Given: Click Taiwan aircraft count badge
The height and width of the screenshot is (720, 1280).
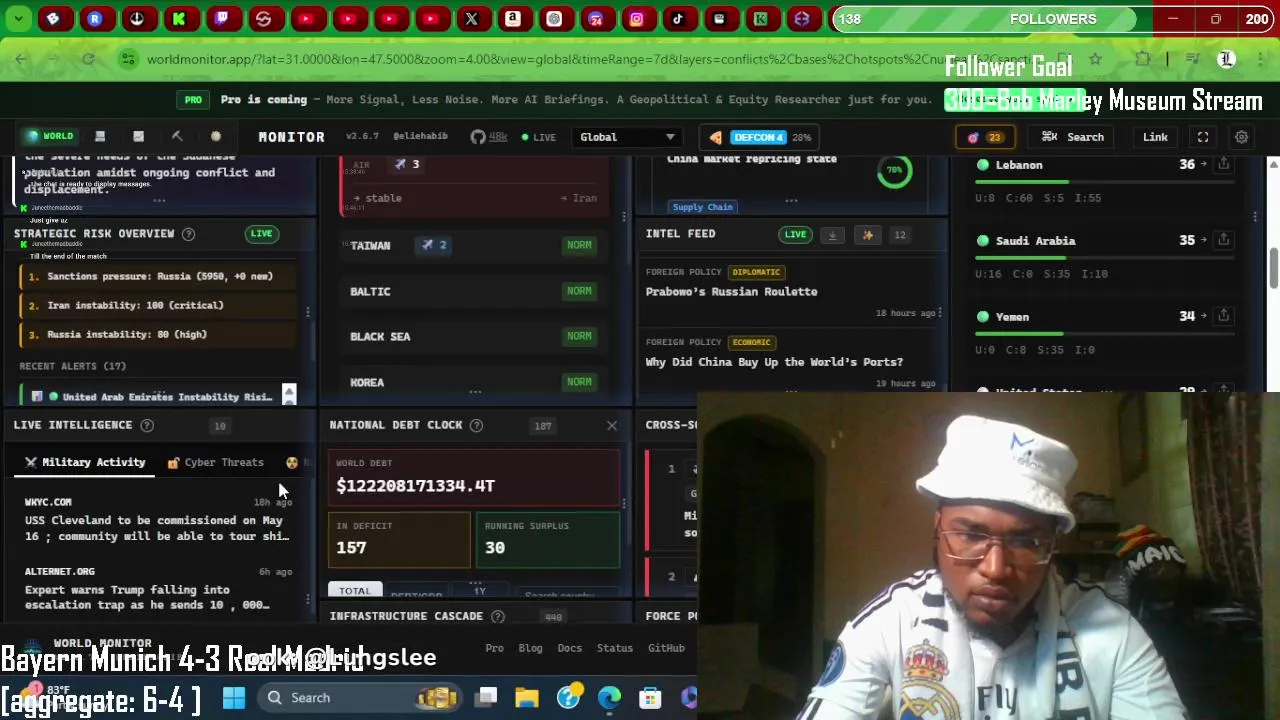Looking at the screenshot, I should point(434,245).
